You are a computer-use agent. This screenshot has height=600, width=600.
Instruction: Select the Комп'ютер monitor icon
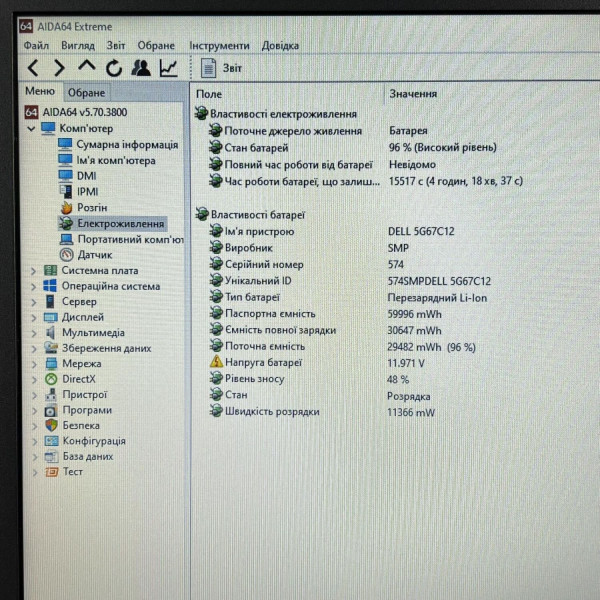point(48,128)
